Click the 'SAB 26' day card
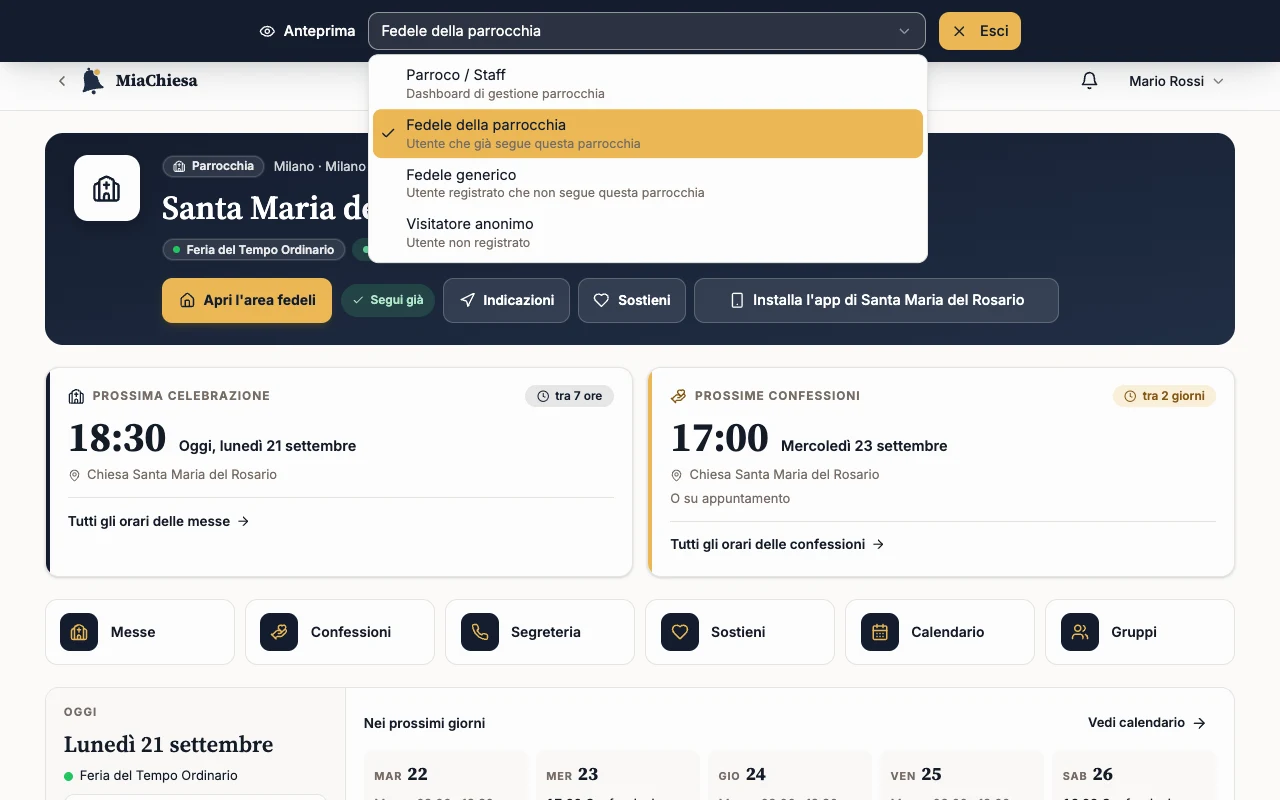 pyautogui.click(x=1134, y=776)
